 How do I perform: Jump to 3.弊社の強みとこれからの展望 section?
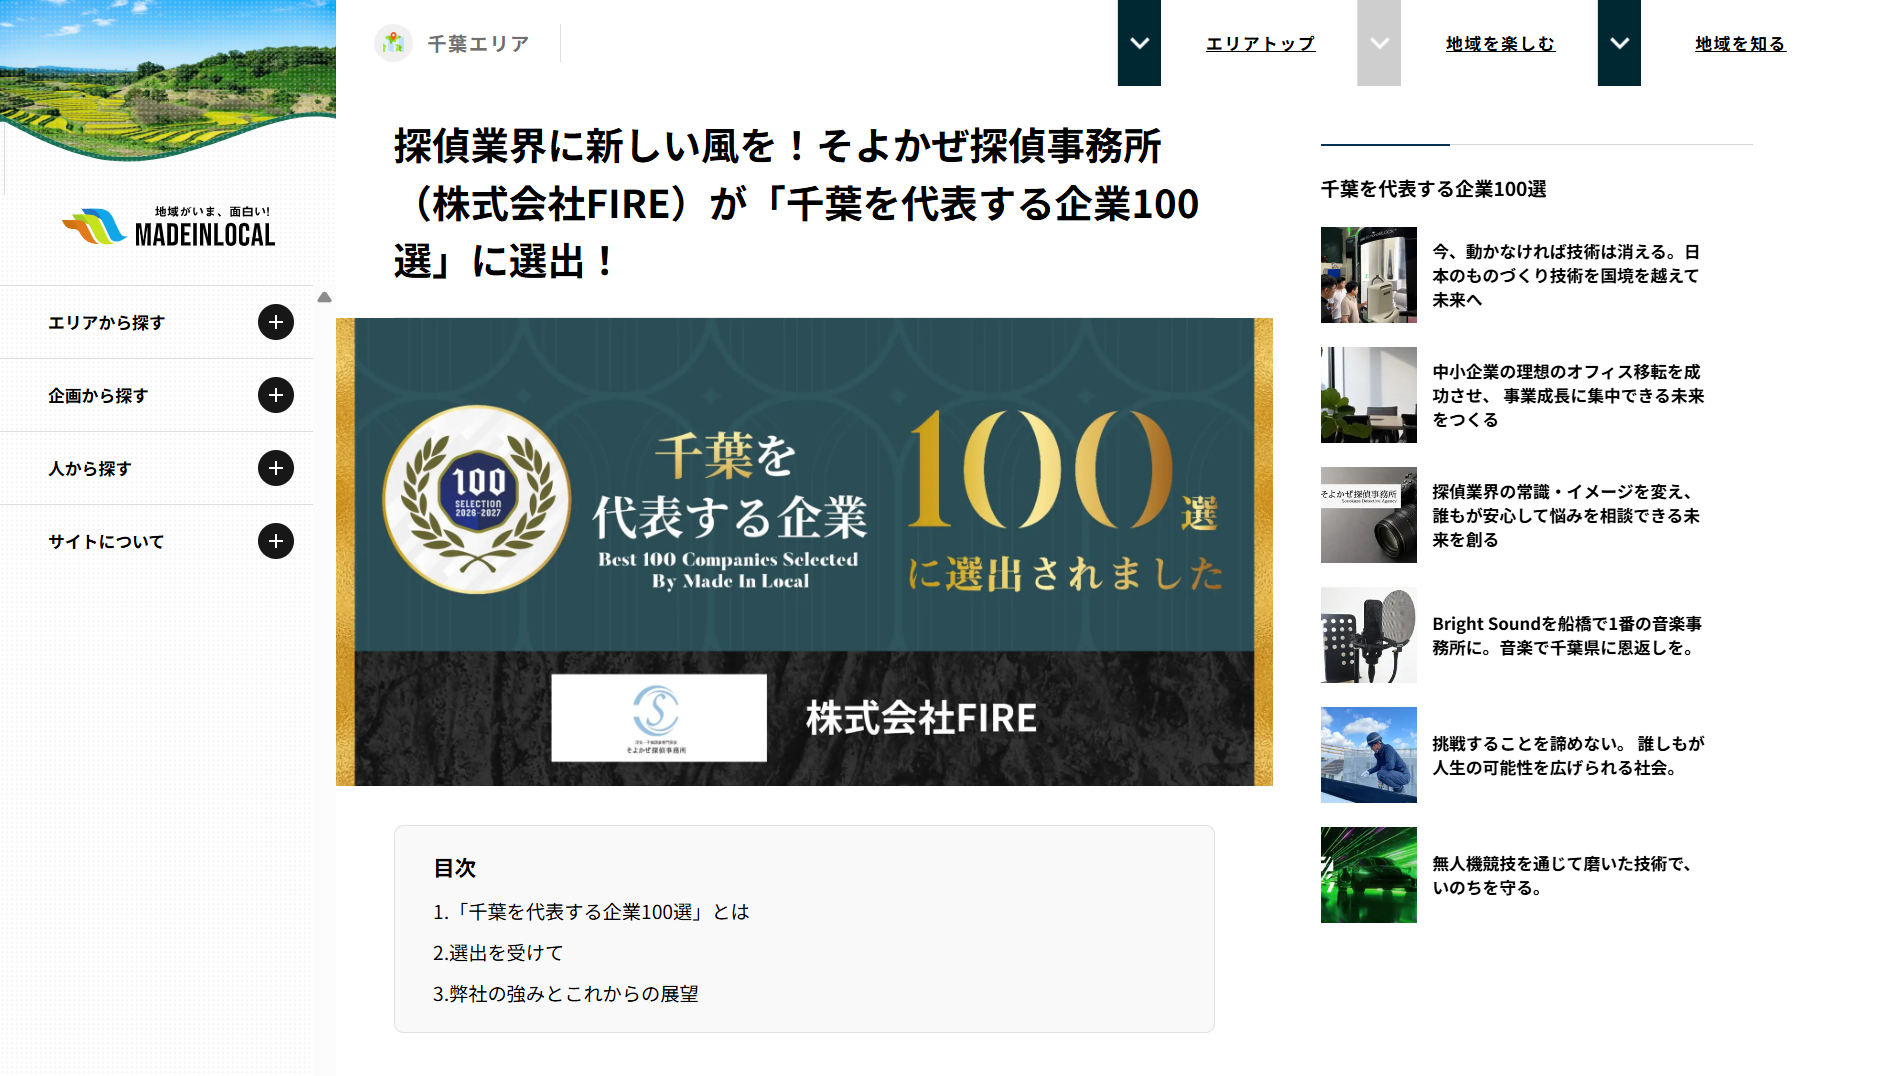point(565,994)
